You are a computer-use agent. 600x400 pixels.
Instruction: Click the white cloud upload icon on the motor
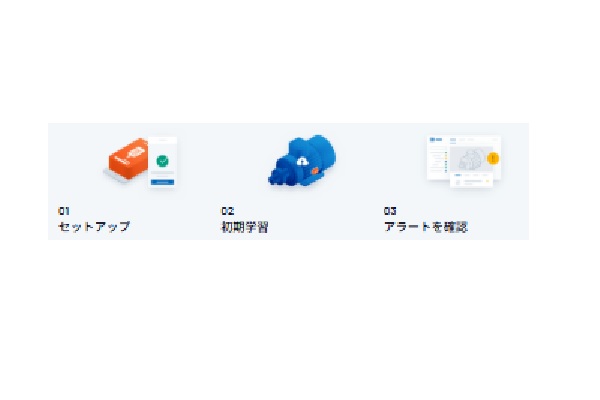click(302, 161)
